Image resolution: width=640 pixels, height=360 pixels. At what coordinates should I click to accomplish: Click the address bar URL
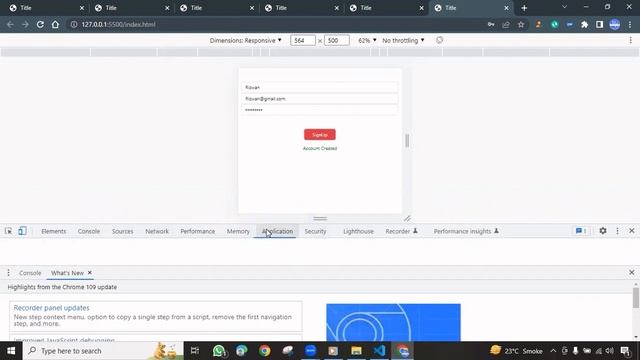click(x=118, y=24)
